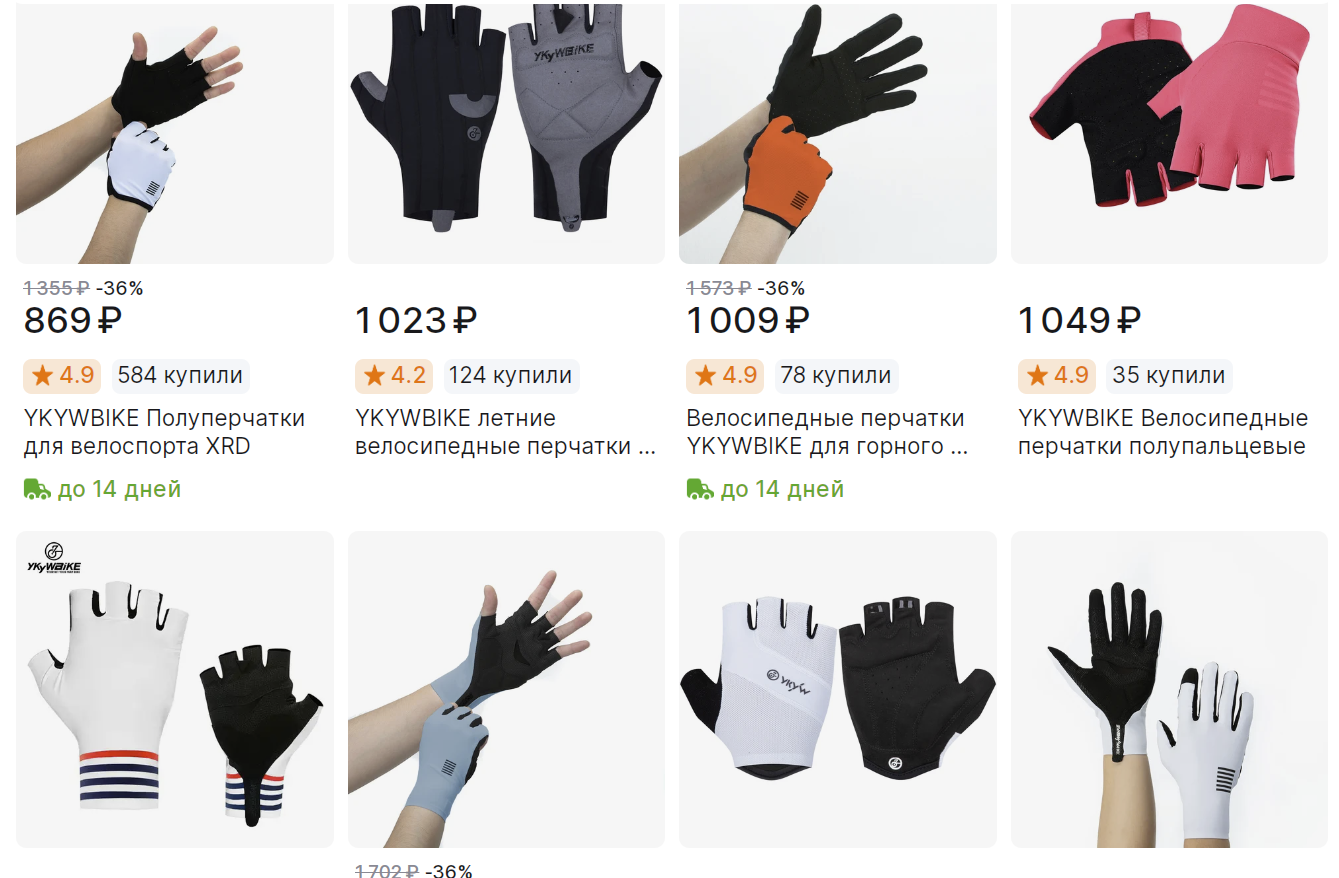Viewport: 1339px width, 878px height.
Task: Open YKYWBIKE Полуперчатки для велоспорта XRD listing
Action: tap(164, 432)
